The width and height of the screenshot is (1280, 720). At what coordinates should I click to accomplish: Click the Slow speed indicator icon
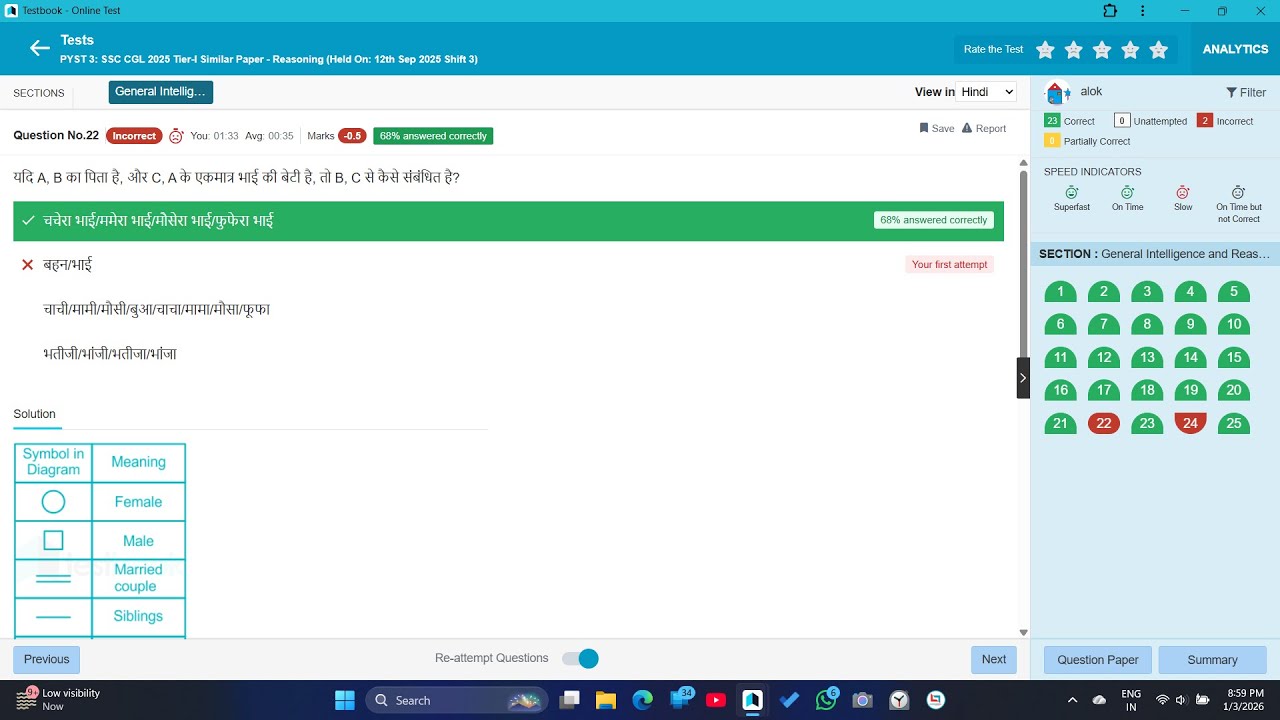click(x=1183, y=192)
